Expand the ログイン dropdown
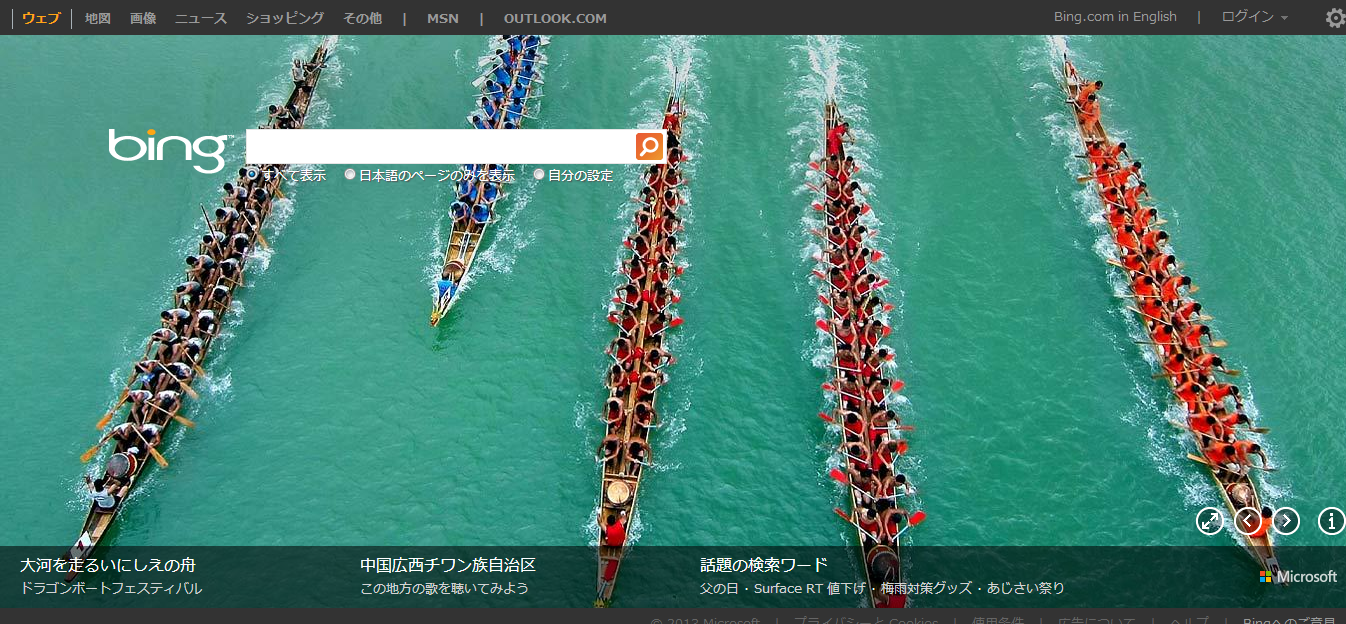The height and width of the screenshot is (624, 1346). pyautogui.click(x=1254, y=17)
